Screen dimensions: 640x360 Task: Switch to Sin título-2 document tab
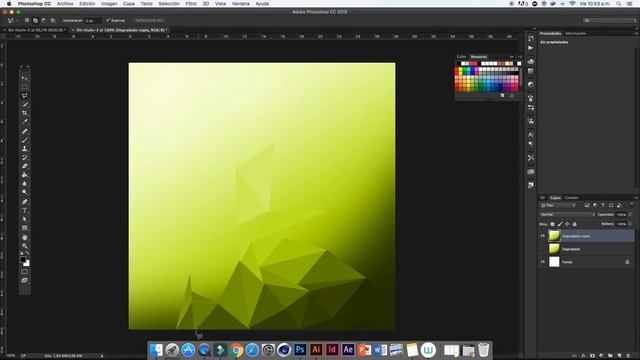coord(36,30)
